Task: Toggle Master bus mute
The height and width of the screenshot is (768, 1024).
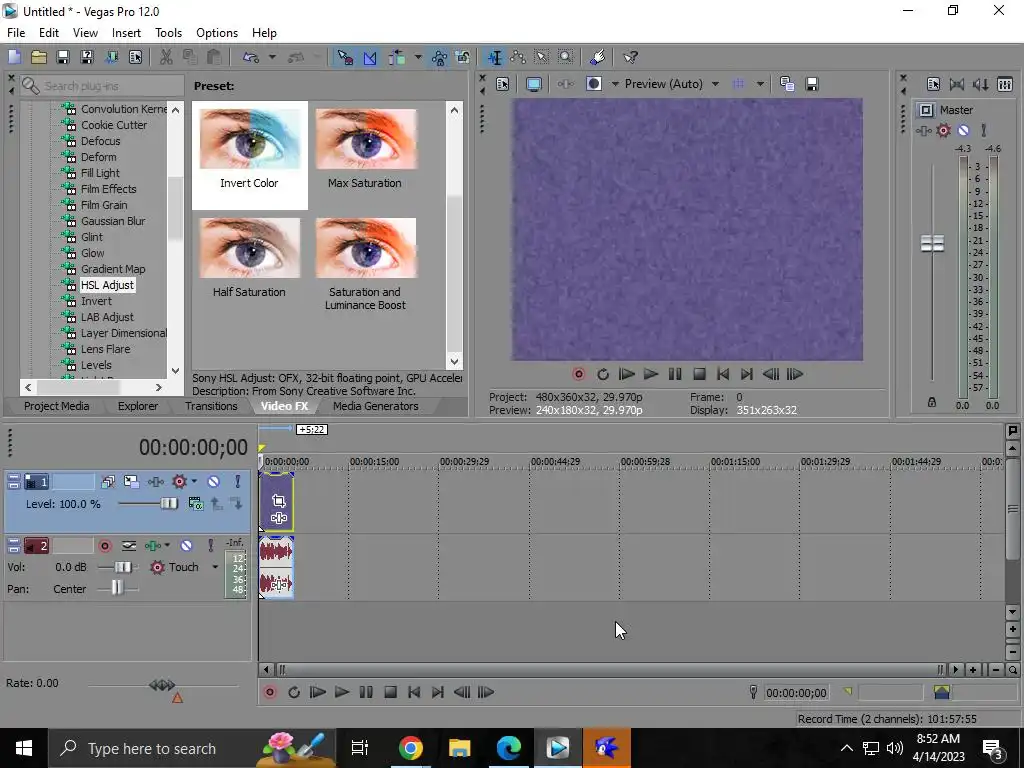Action: [x=963, y=131]
